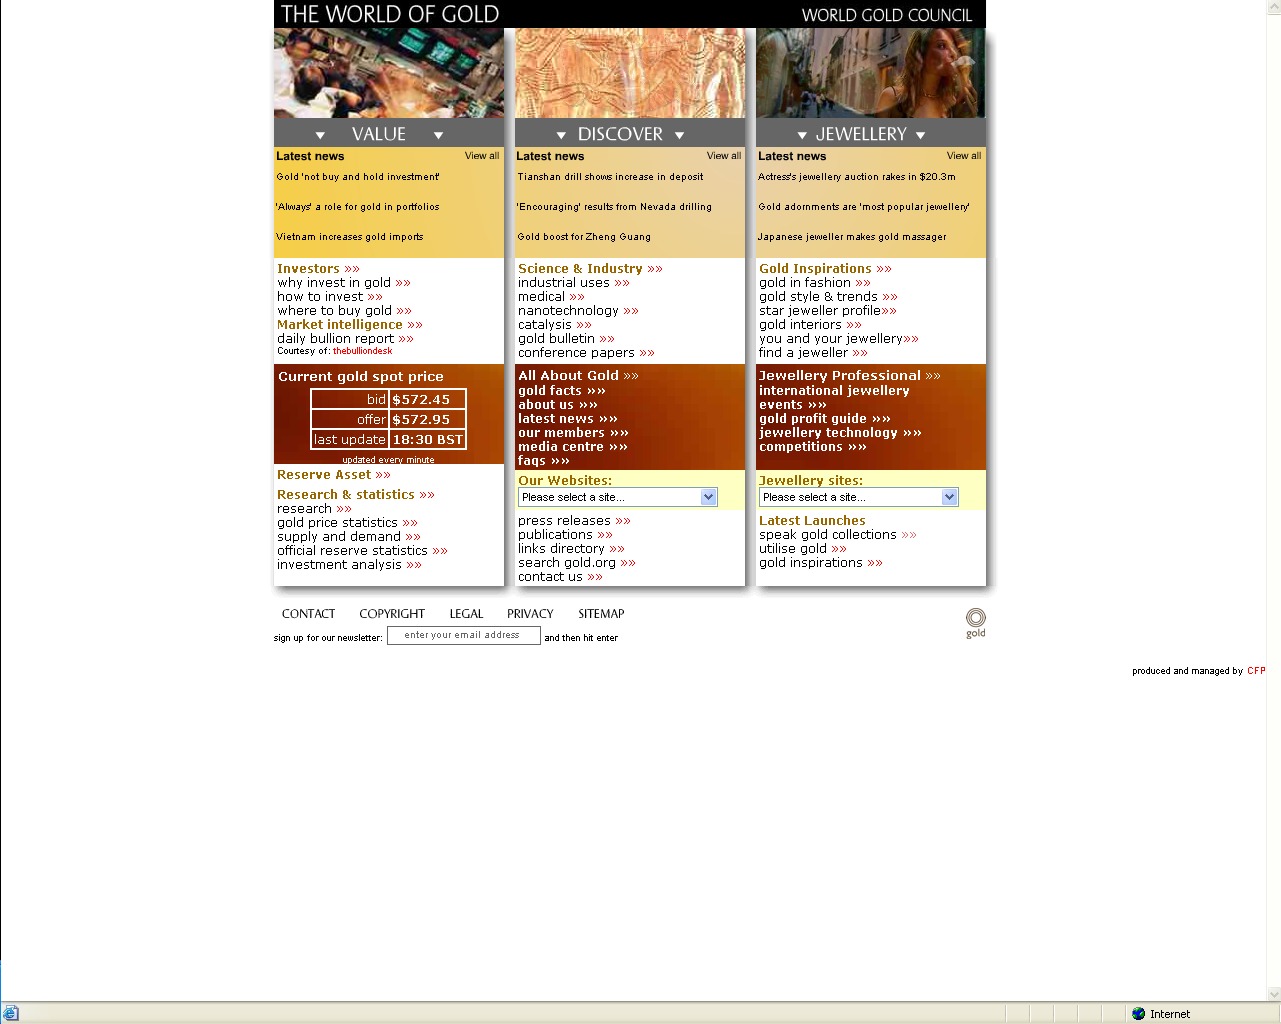The image size is (1281, 1024).
Task: Select the PRIVACY footer item
Action: [530, 614]
